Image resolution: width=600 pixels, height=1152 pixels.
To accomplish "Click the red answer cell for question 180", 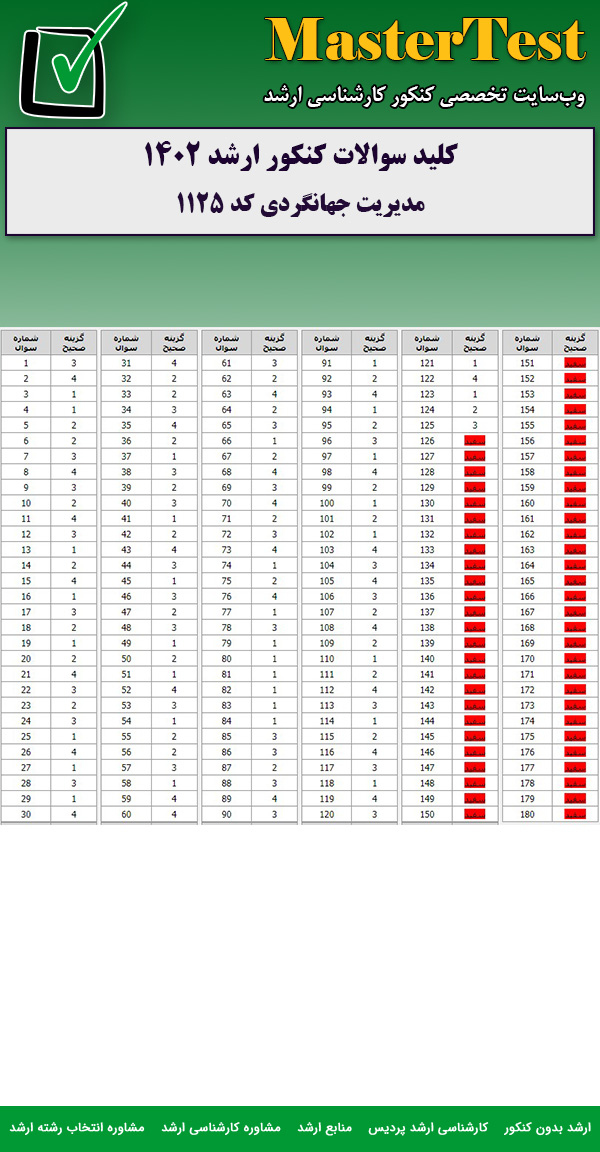I will [575, 814].
